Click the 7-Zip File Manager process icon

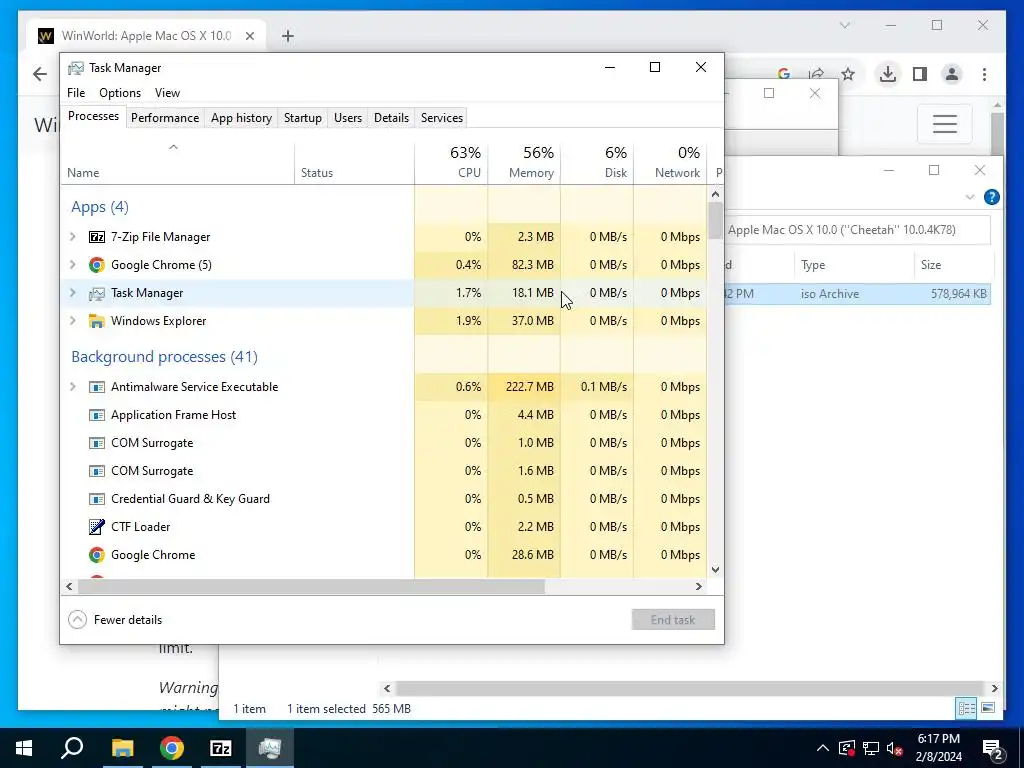[x=97, y=237]
